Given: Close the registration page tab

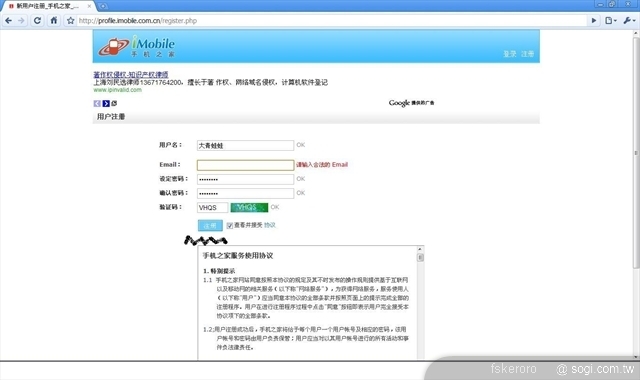Looking at the screenshot, I should tap(89, 6).
